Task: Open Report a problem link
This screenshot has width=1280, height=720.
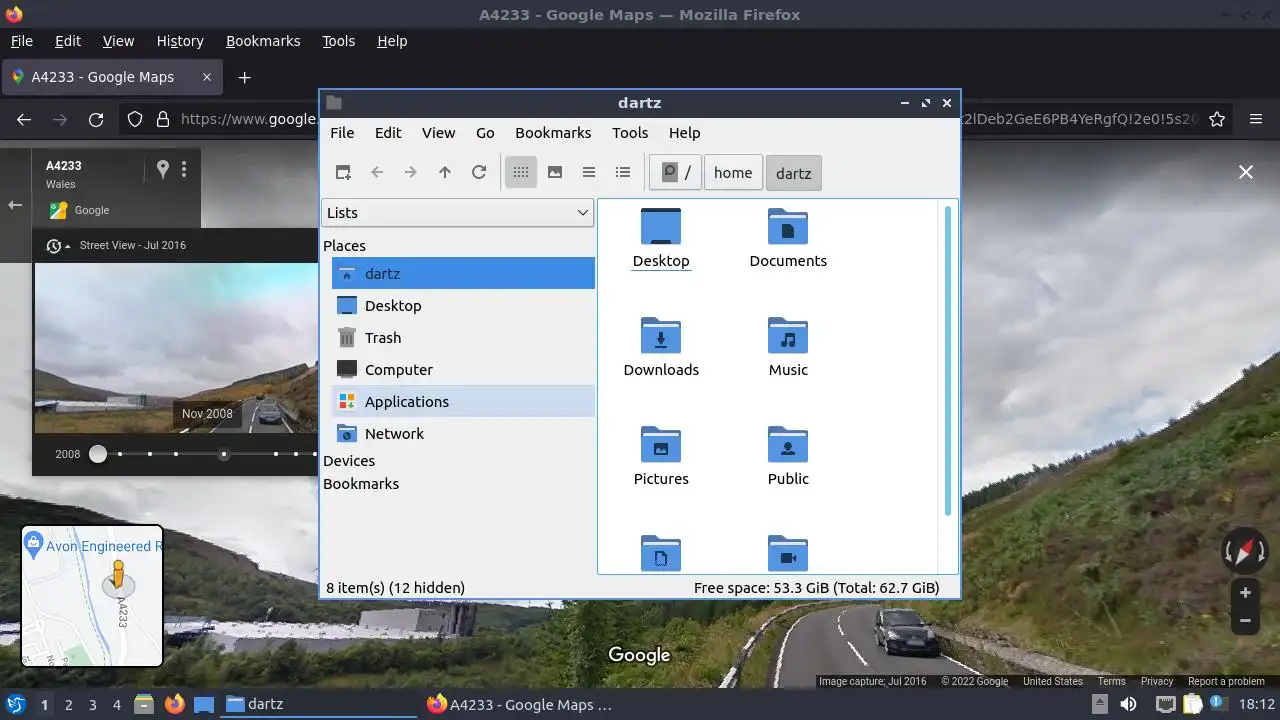Action: 1226,681
